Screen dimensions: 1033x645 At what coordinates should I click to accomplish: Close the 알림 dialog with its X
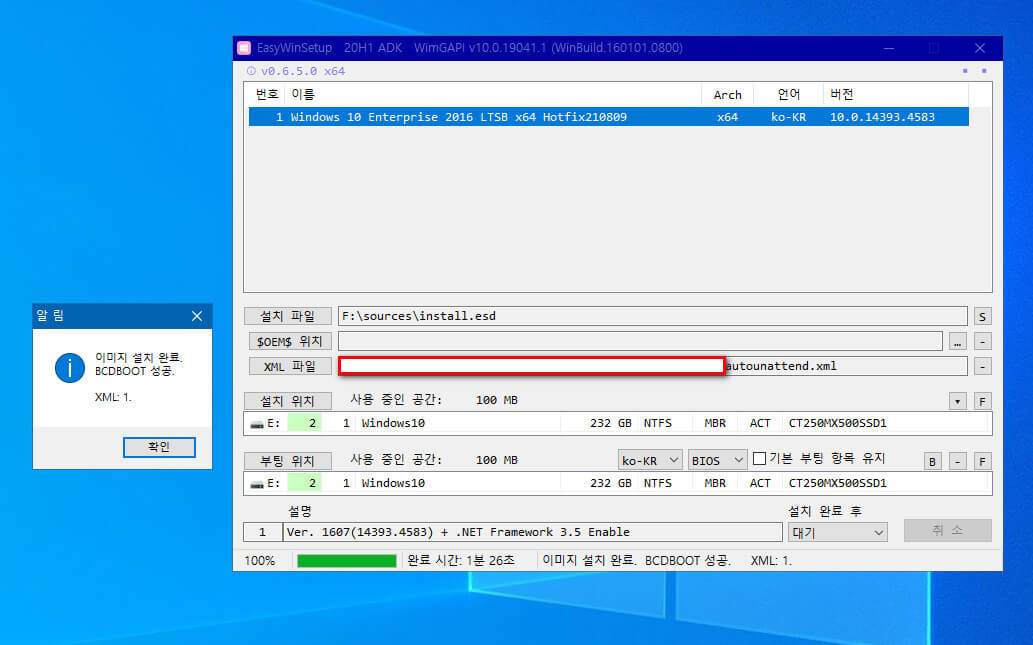tap(197, 316)
